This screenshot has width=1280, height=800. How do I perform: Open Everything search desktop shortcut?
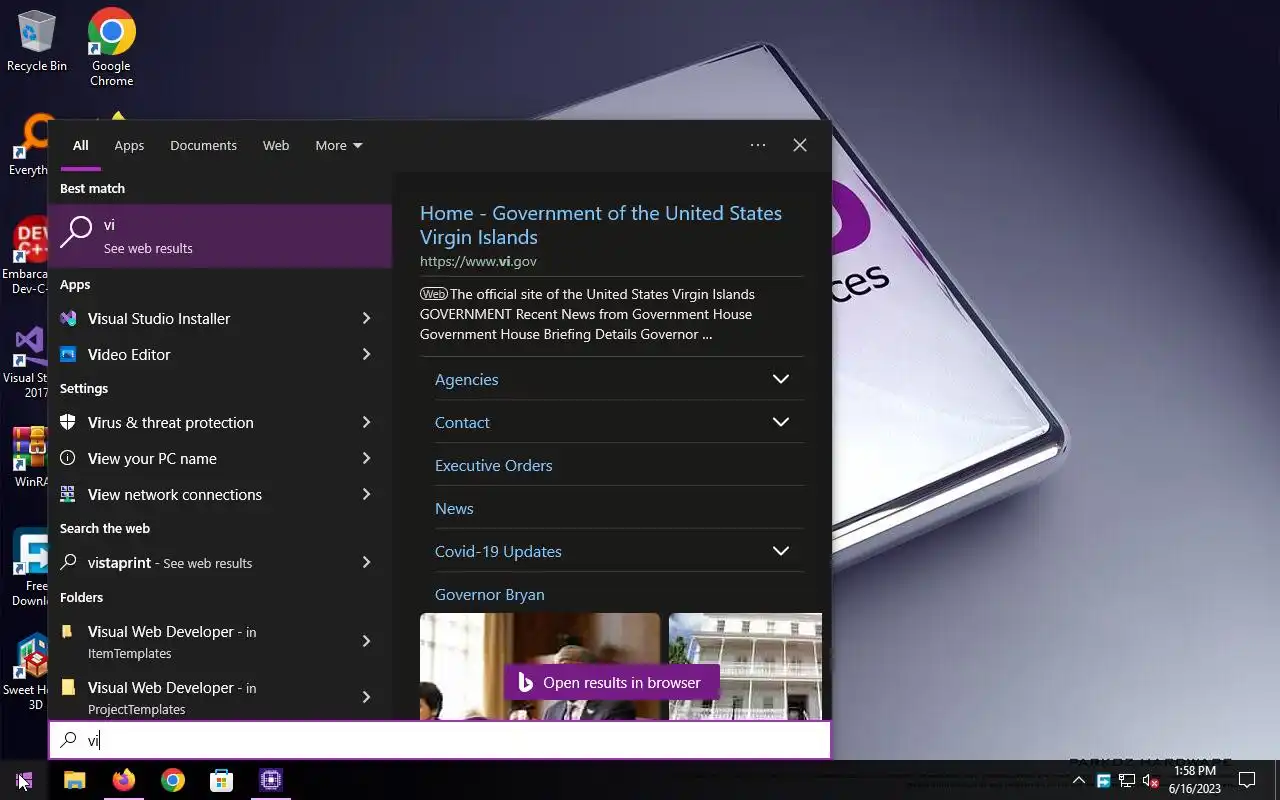coord(30,145)
